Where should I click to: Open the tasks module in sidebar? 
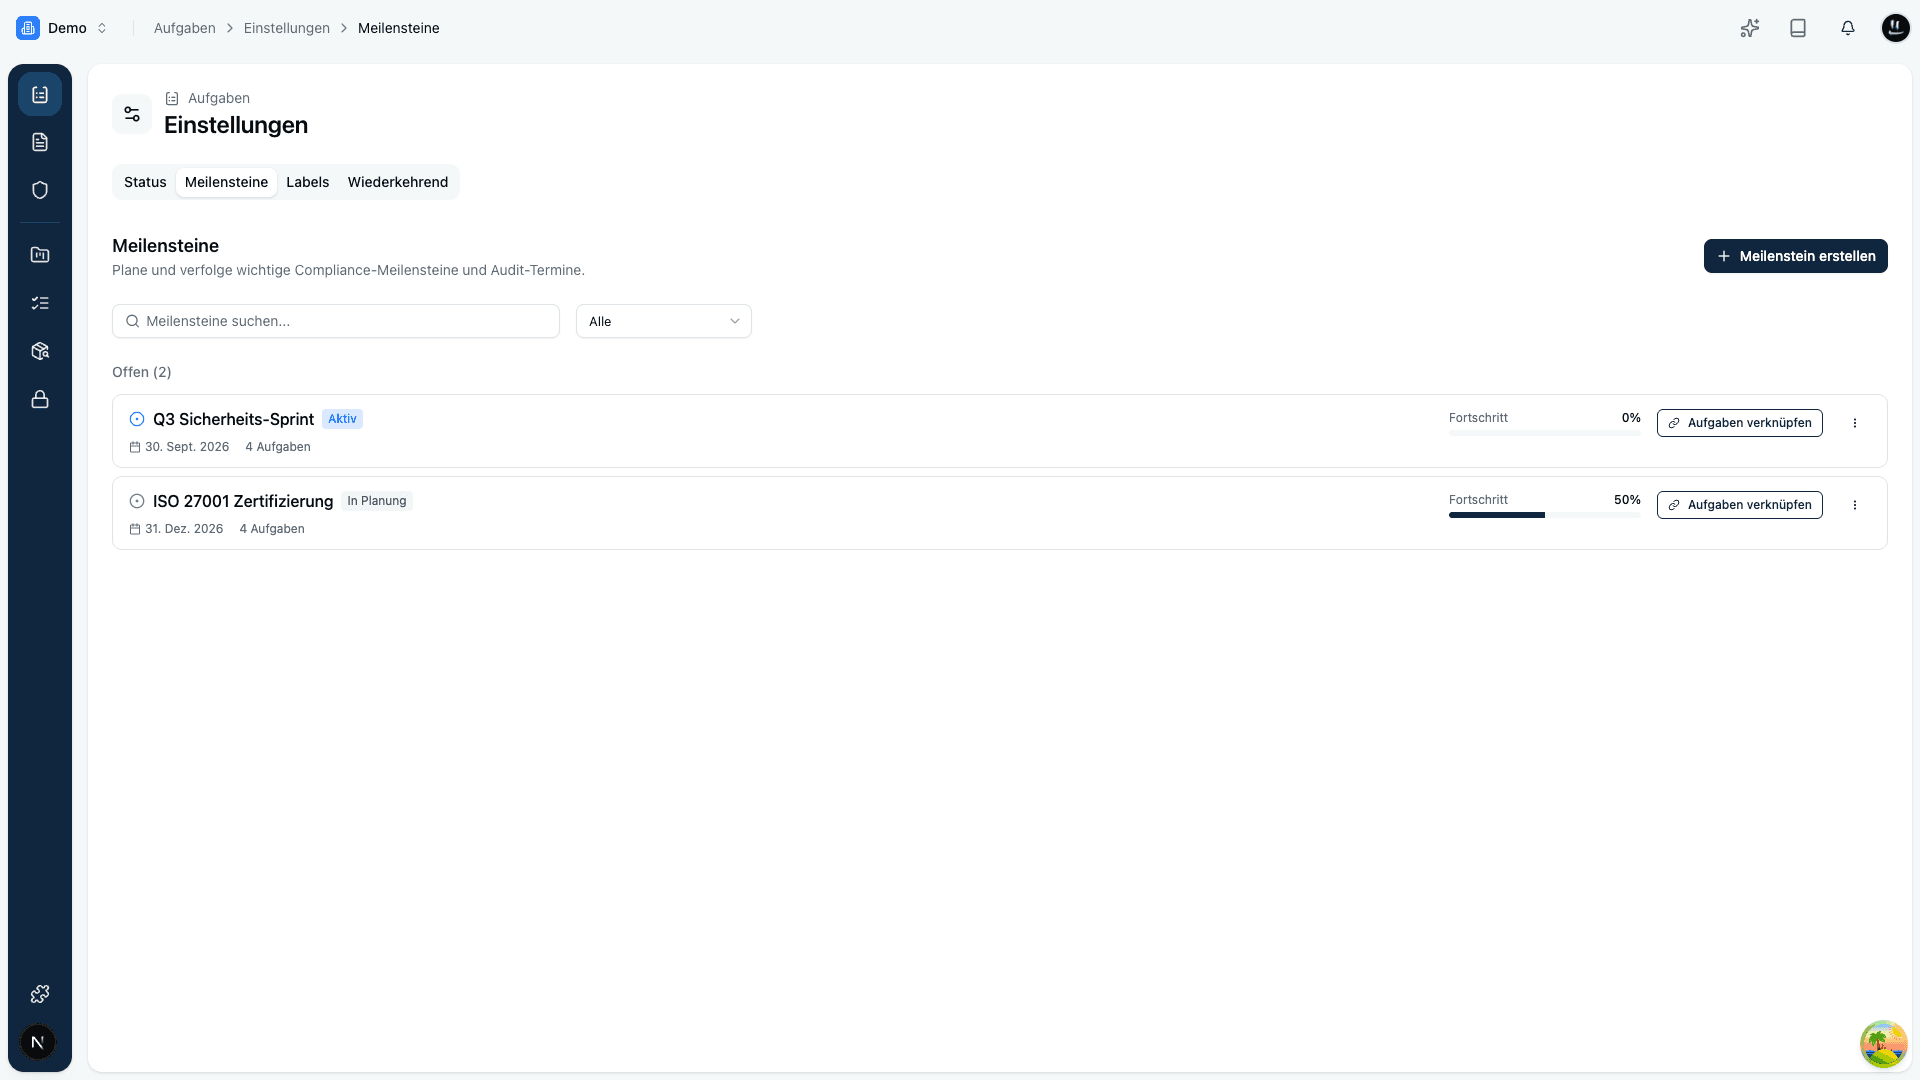[40, 94]
